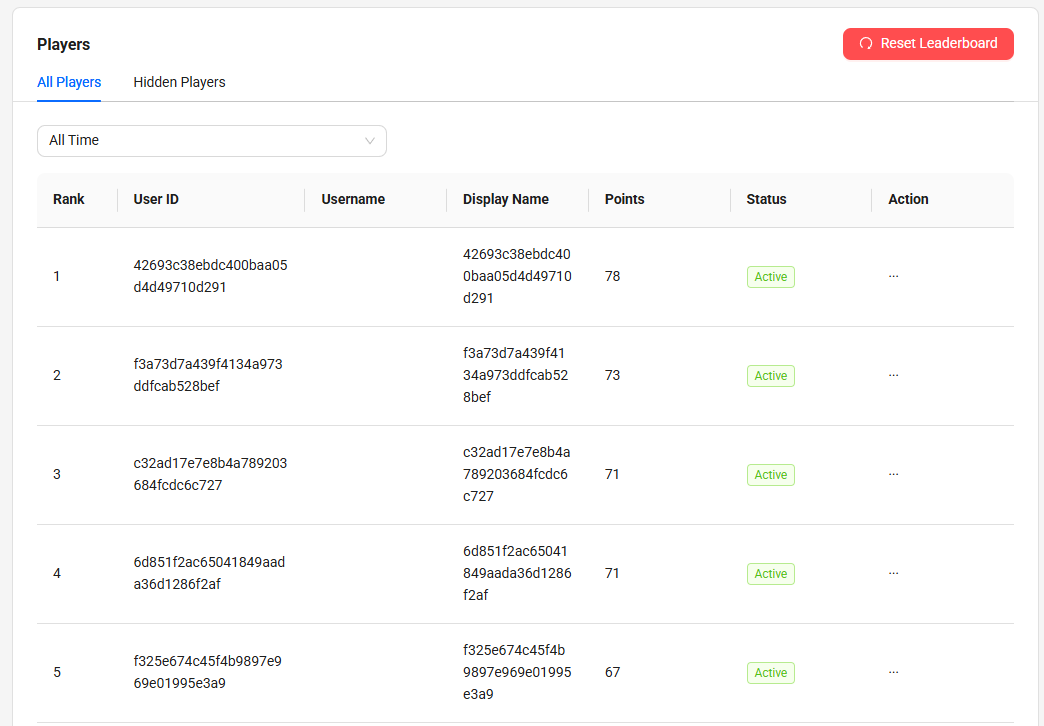Viewport: 1044px width, 726px height.
Task: Open the All Time period dropdown
Action: [x=212, y=141]
